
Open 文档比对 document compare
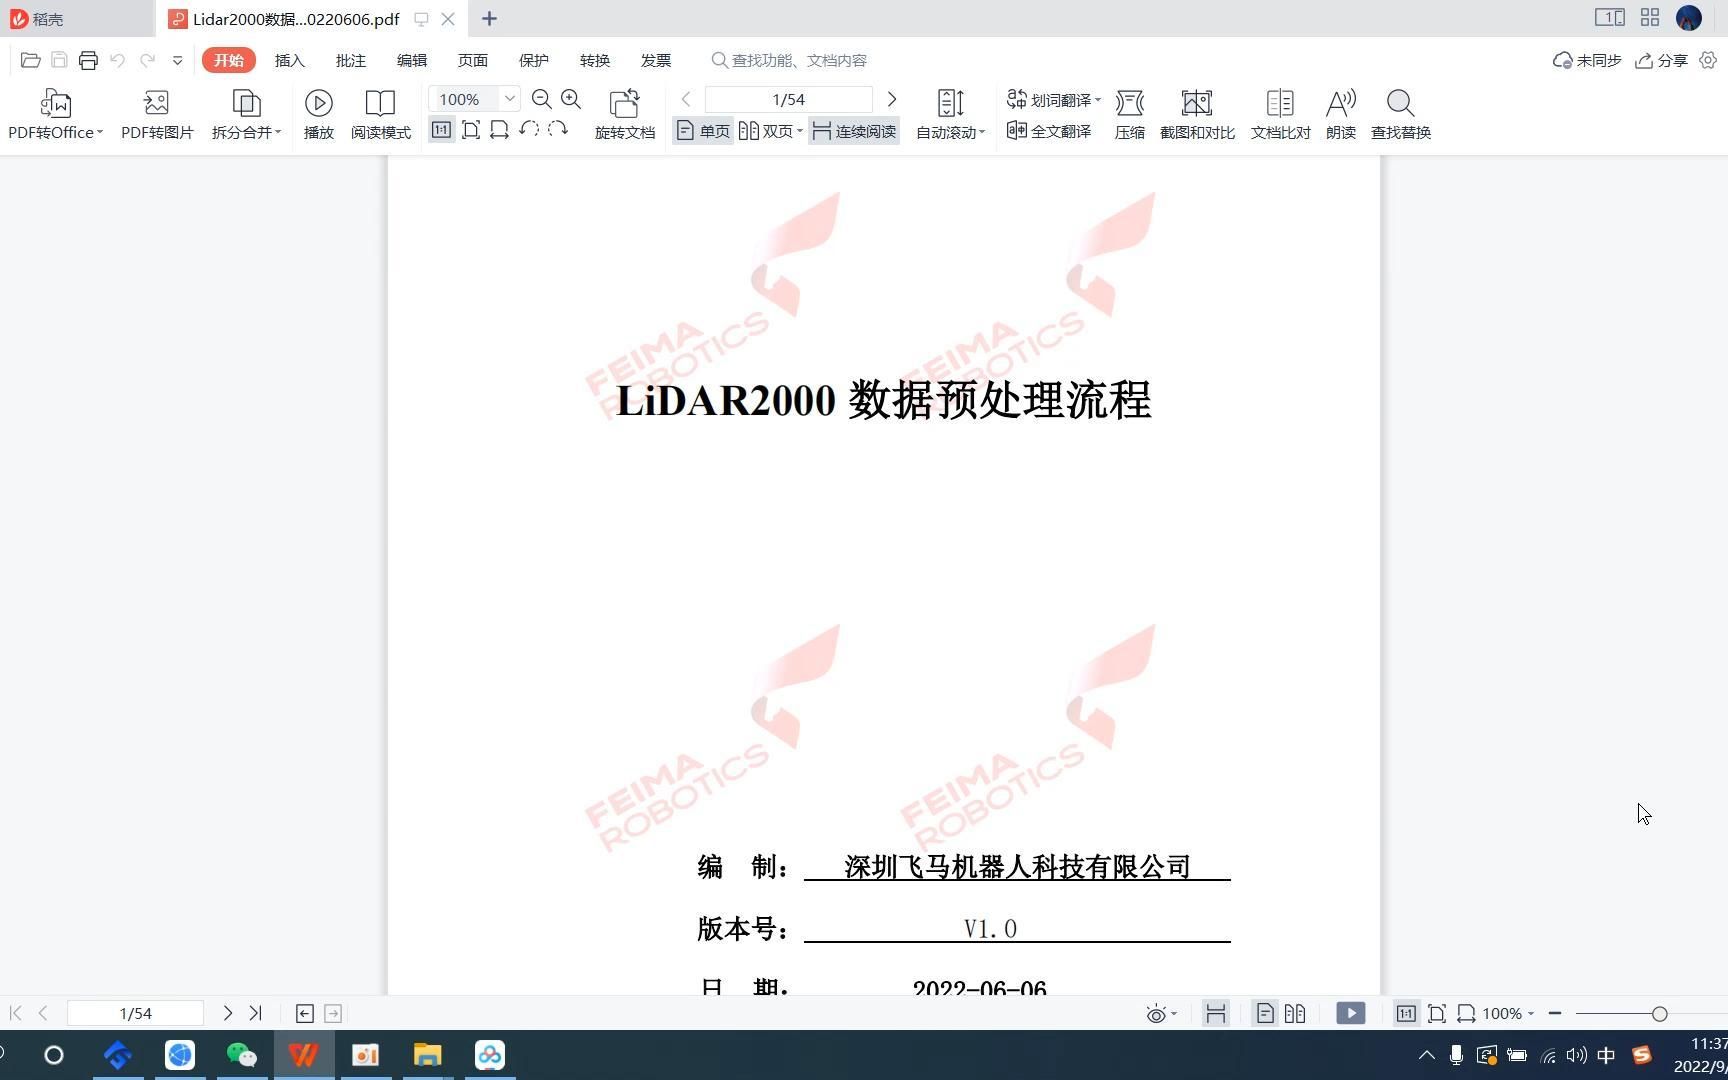pos(1281,114)
